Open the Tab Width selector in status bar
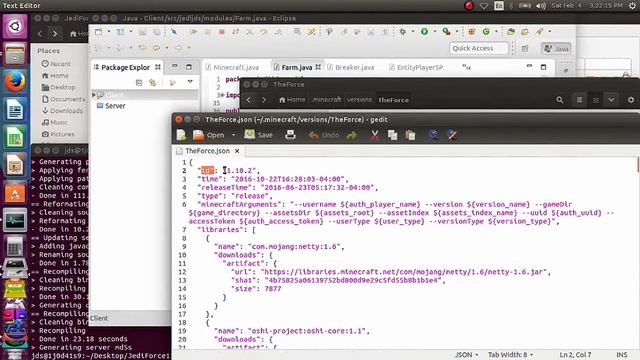Viewport: 640px width, 360px height. tap(510, 355)
